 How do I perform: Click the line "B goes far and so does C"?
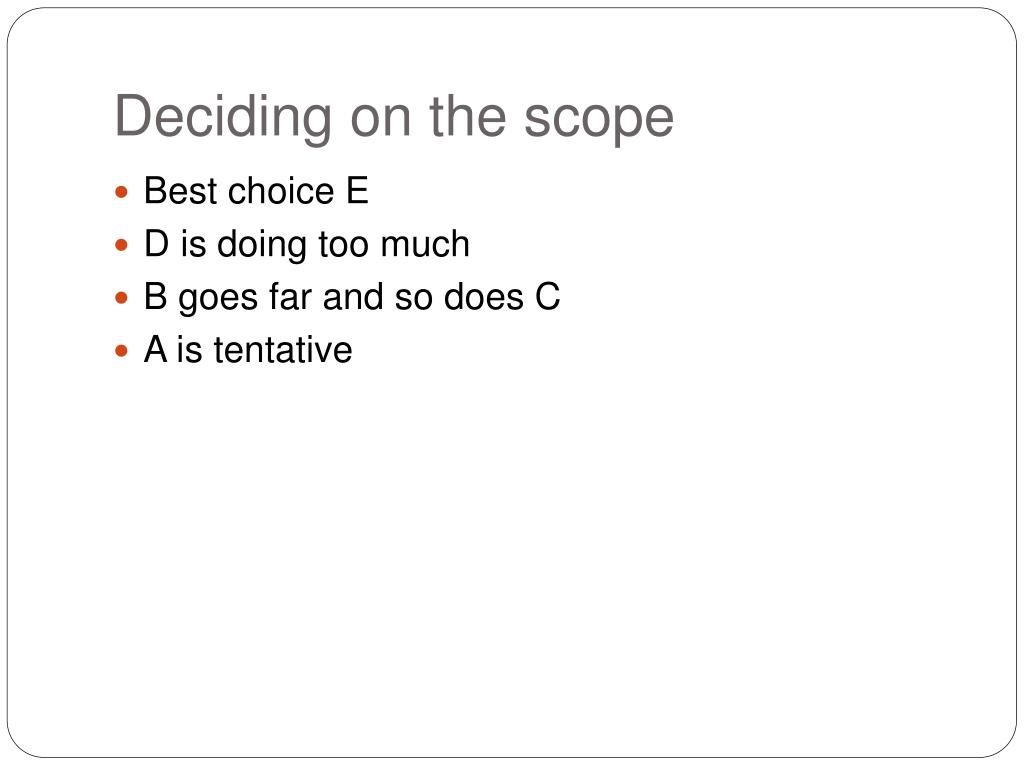(x=352, y=298)
